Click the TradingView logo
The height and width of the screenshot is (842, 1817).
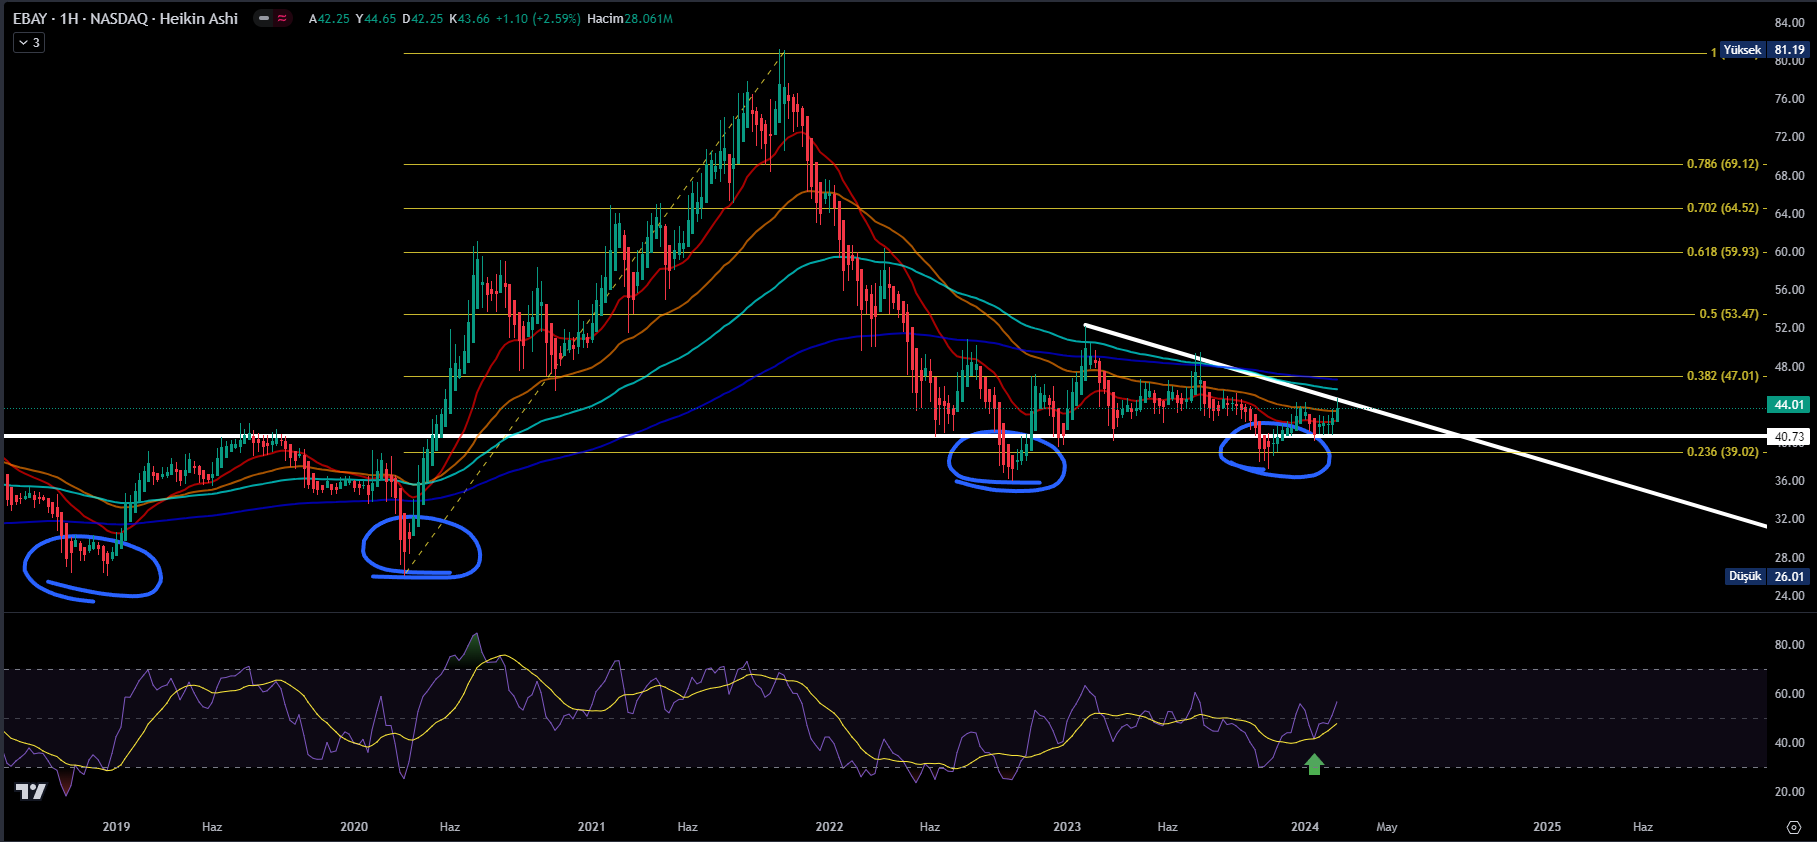(31, 792)
